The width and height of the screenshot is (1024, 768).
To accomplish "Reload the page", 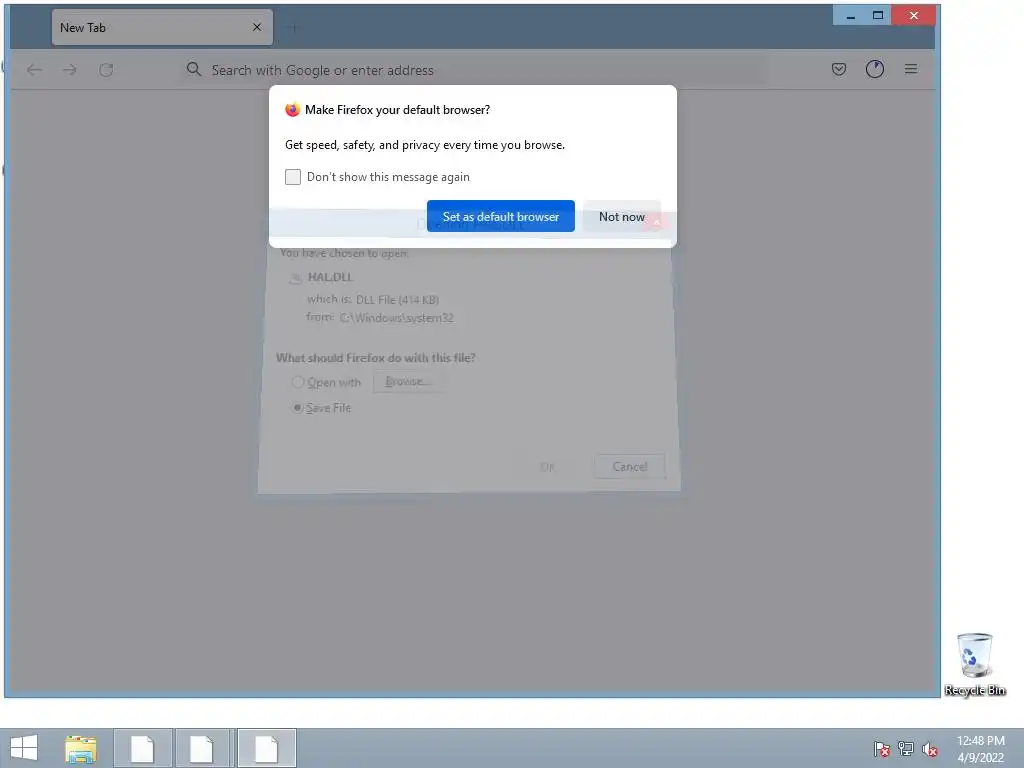I will 106,70.
